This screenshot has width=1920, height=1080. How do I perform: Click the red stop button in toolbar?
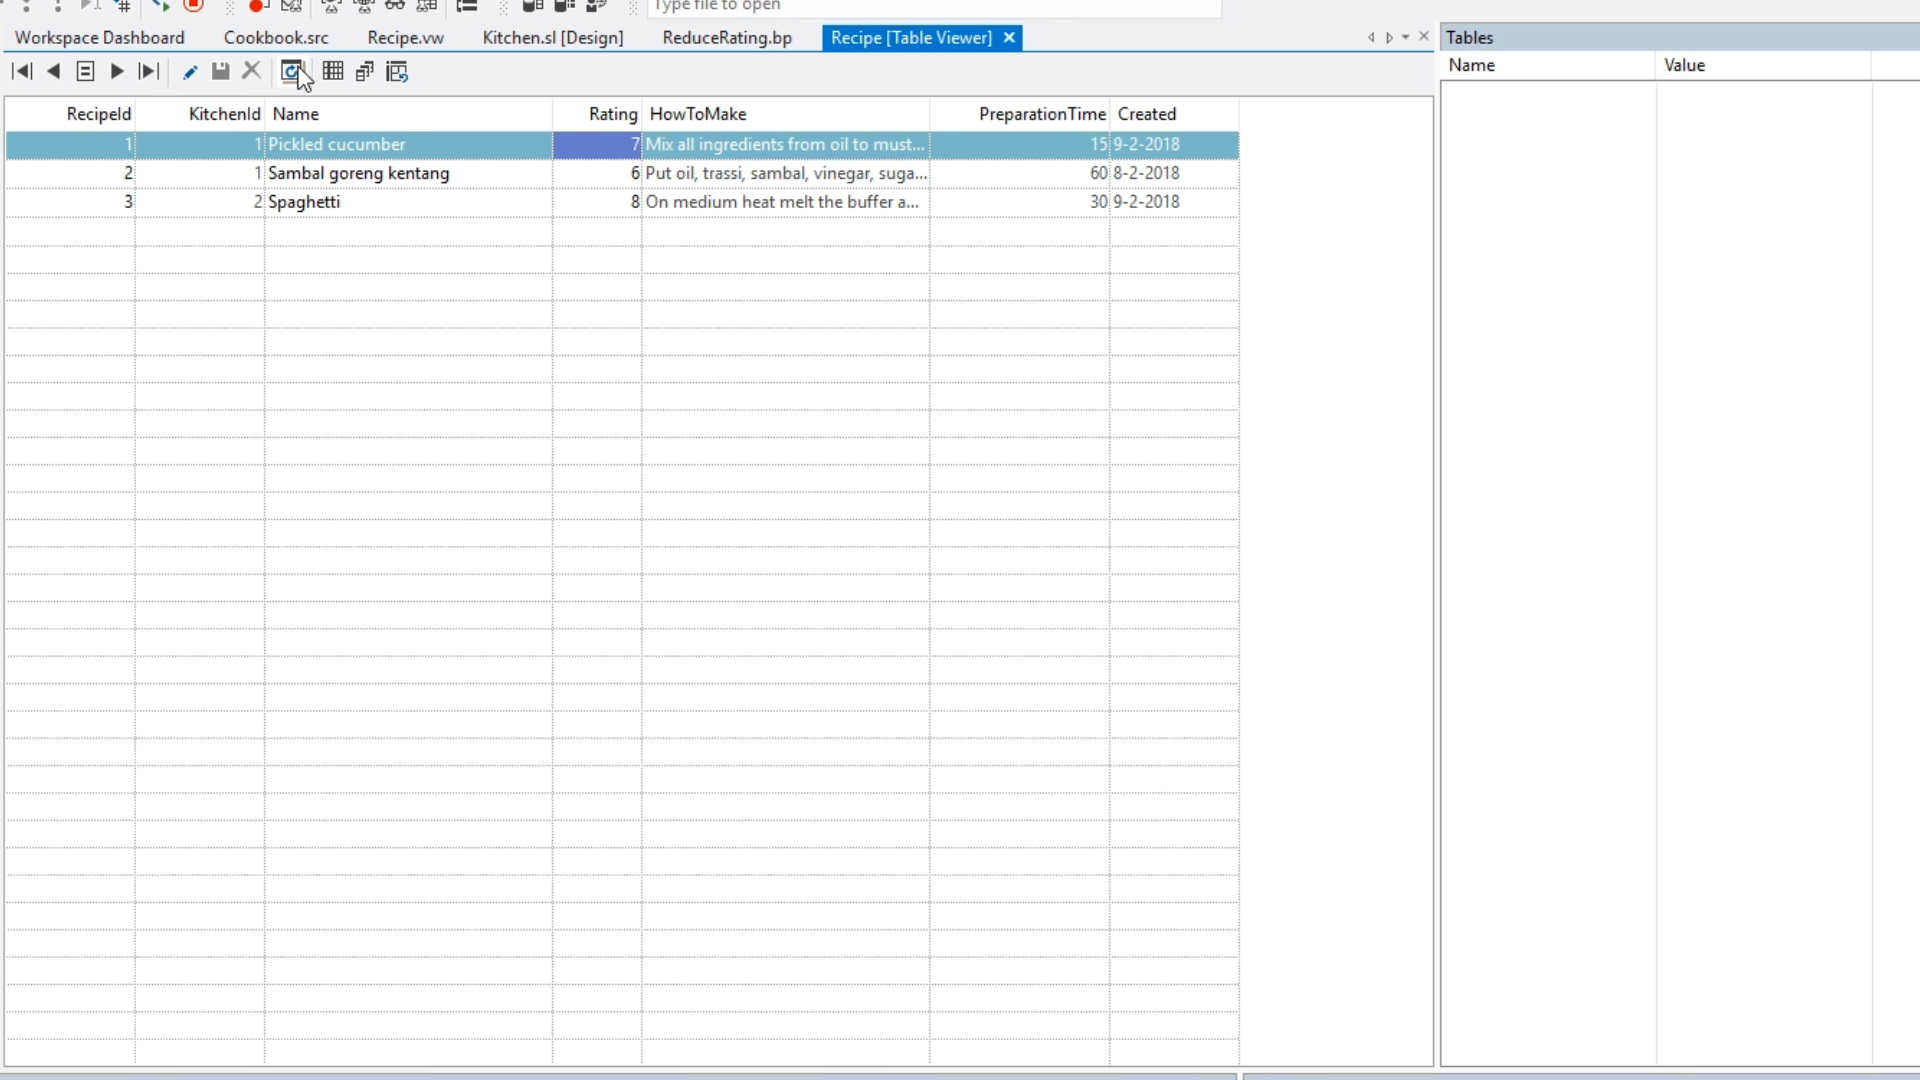pyautogui.click(x=194, y=6)
